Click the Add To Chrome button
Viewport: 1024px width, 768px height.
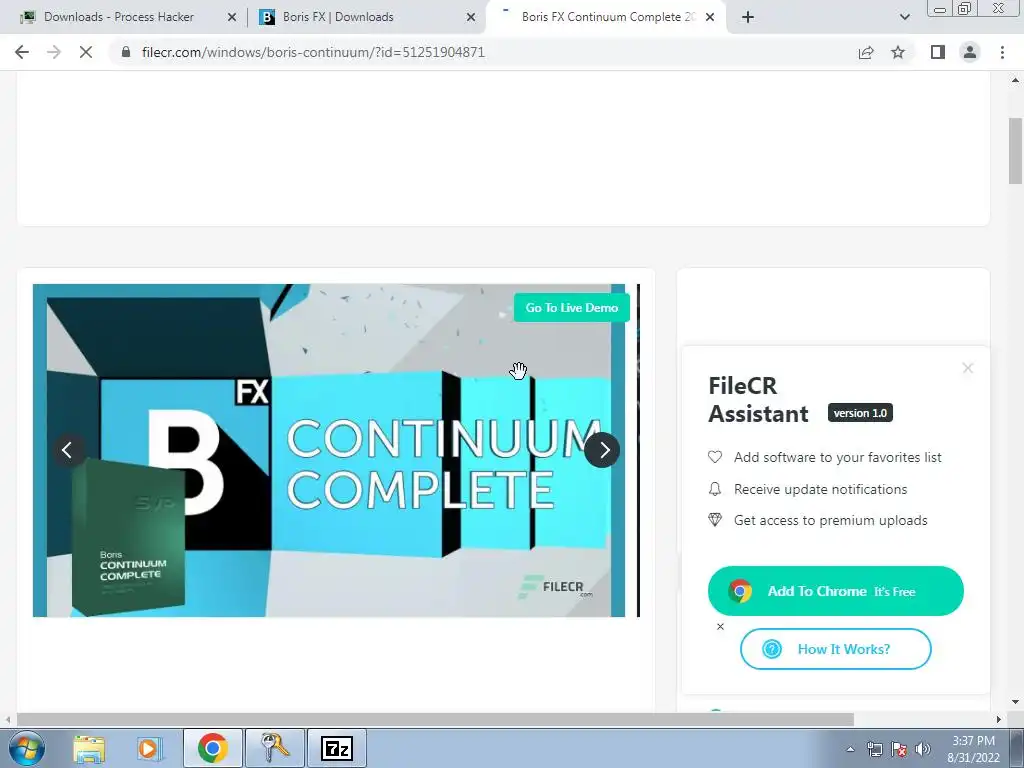835,591
